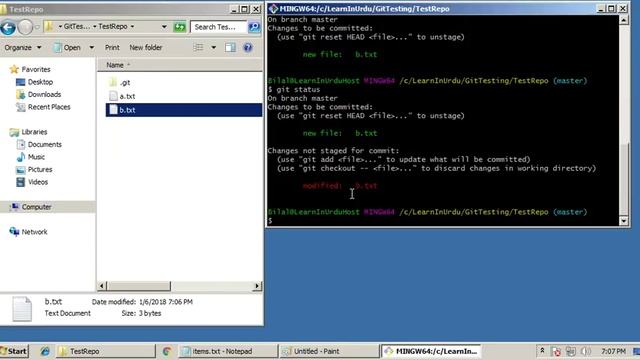This screenshot has width=640, height=360.
Task: Open Explorer help question mark icon
Action: point(247,47)
